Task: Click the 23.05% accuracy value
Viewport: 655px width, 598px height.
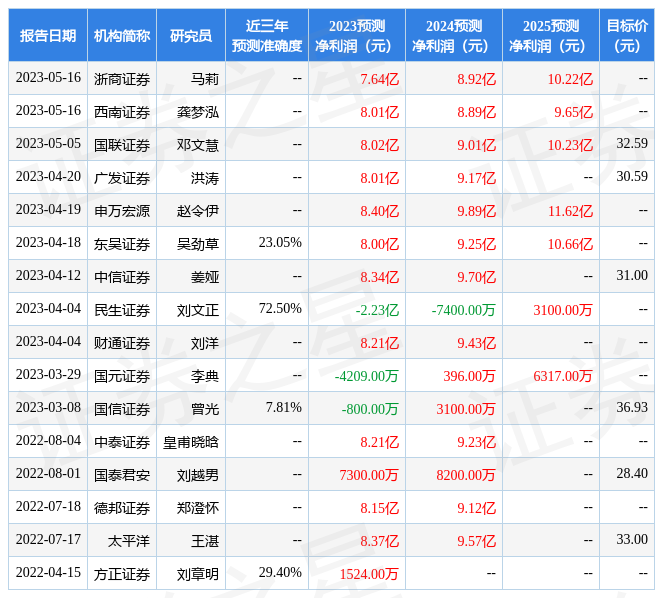Action: tap(280, 242)
